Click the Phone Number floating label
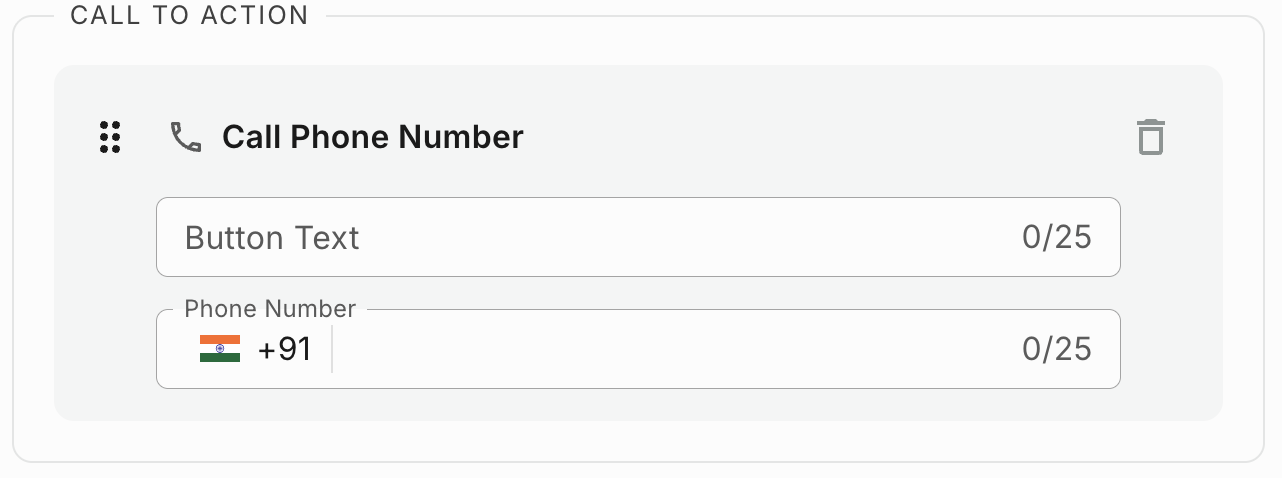1282x478 pixels. pyautogui.click(x=270, y=309)
